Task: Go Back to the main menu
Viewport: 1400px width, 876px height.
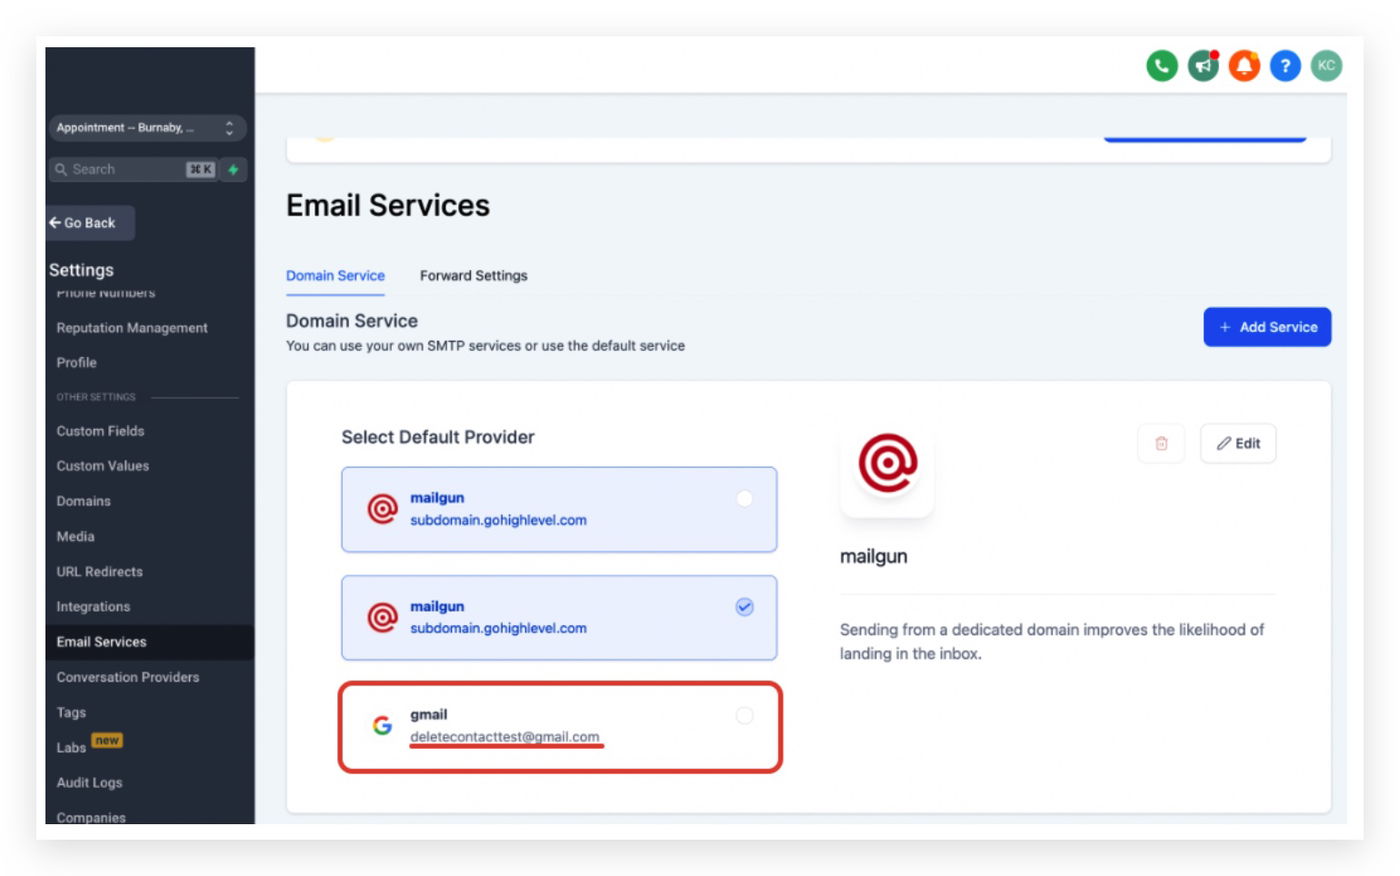Action: (x=90, y=223)
